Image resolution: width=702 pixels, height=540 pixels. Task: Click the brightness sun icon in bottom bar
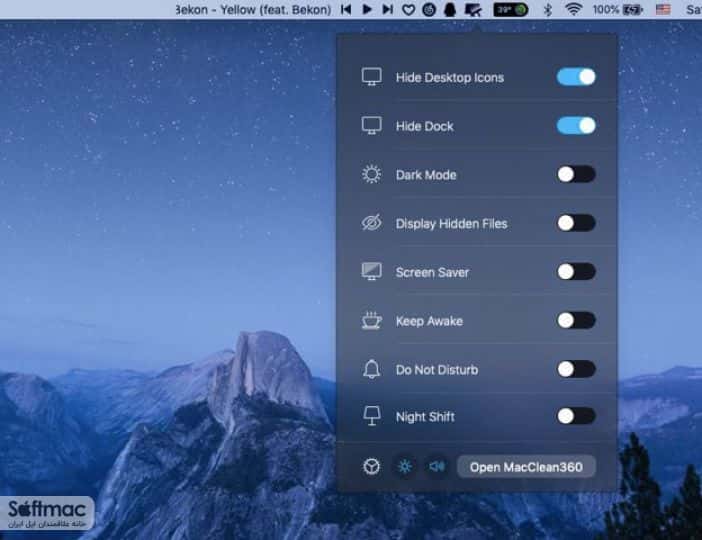(x=405, y=467)
